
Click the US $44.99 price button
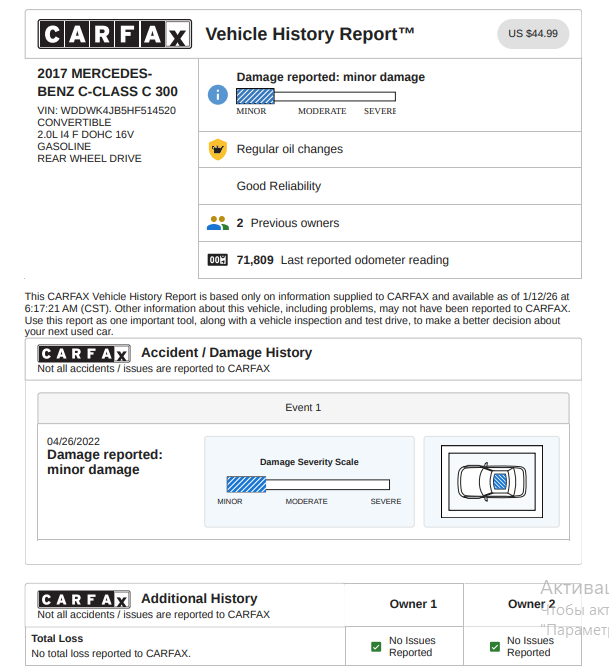click(533, 34)
